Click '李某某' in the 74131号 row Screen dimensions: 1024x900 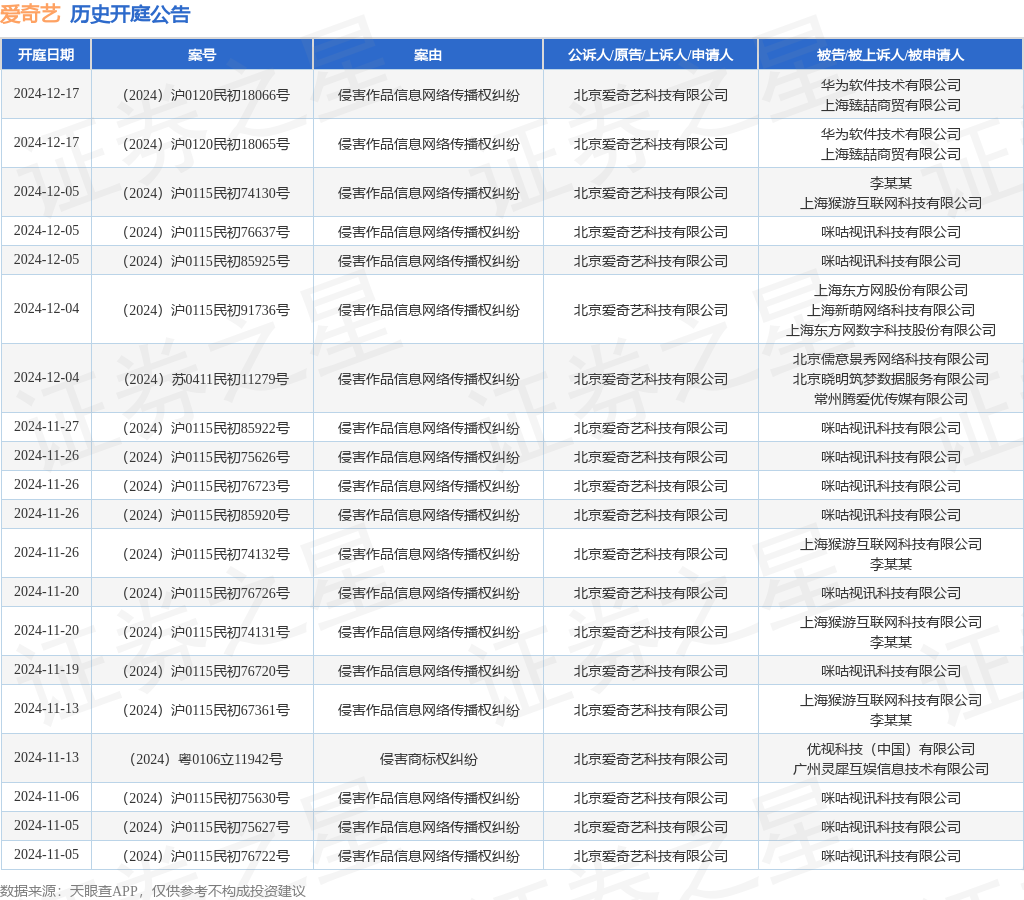(x=891, y=643)
